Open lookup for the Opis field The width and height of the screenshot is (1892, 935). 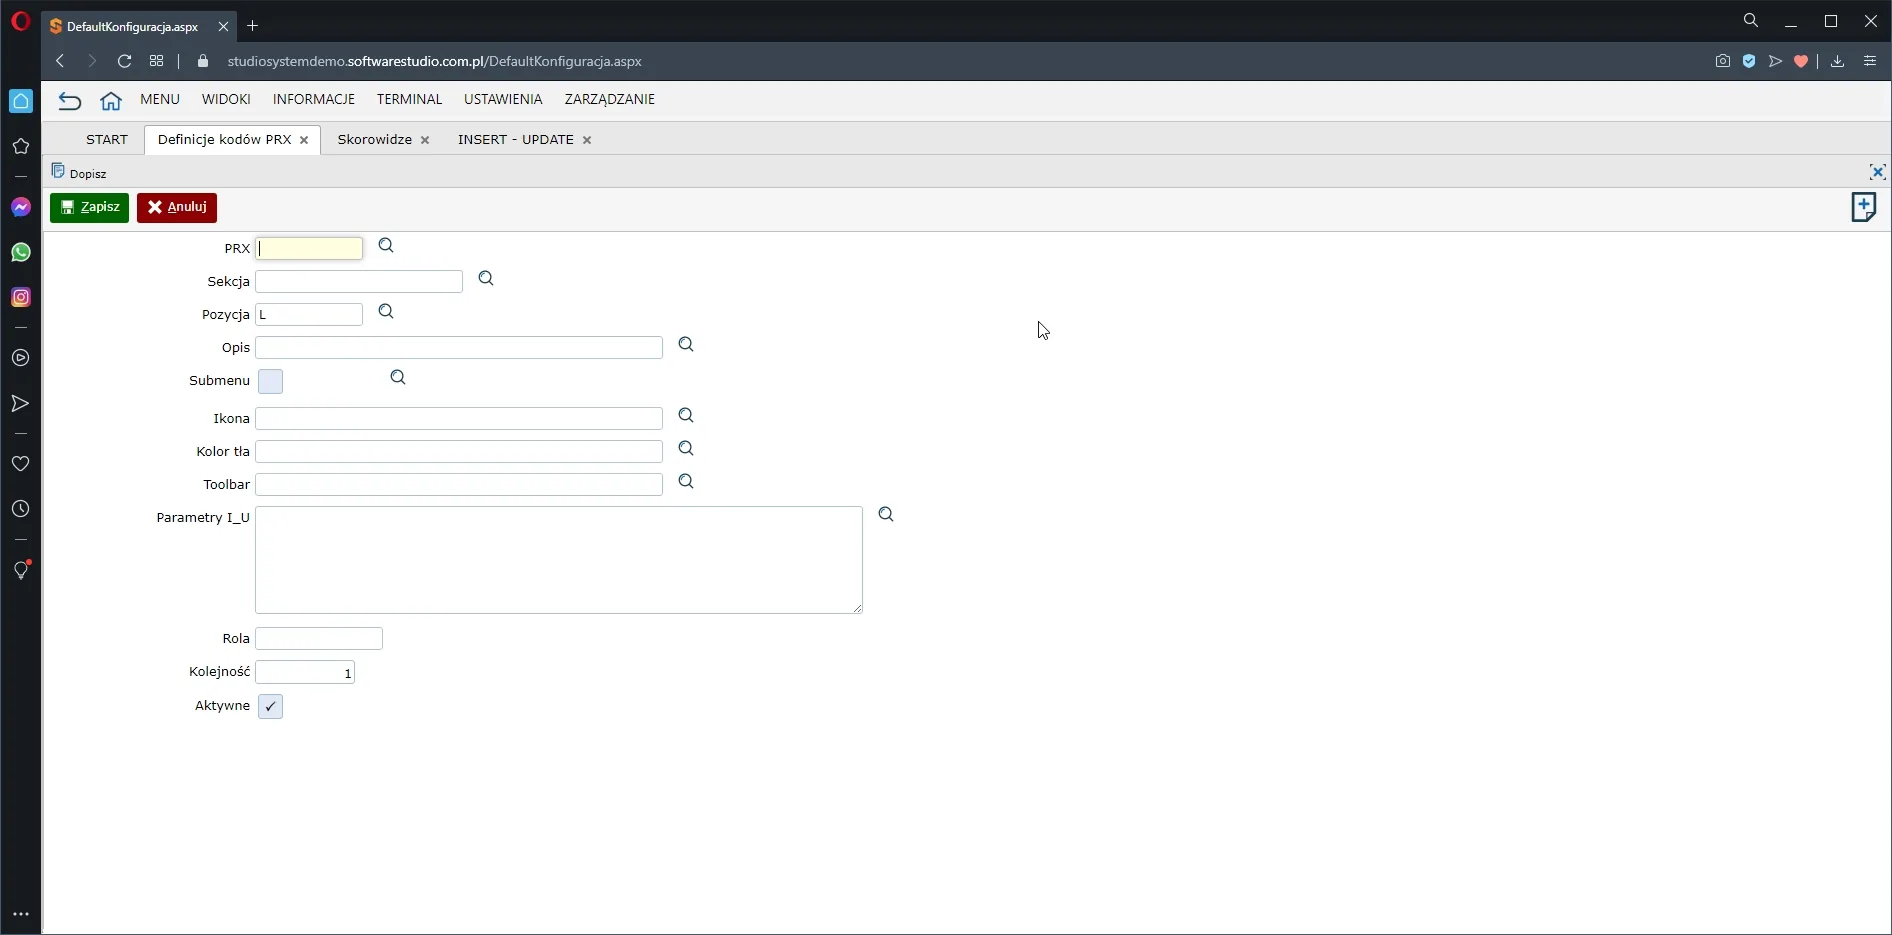[686, 345]
